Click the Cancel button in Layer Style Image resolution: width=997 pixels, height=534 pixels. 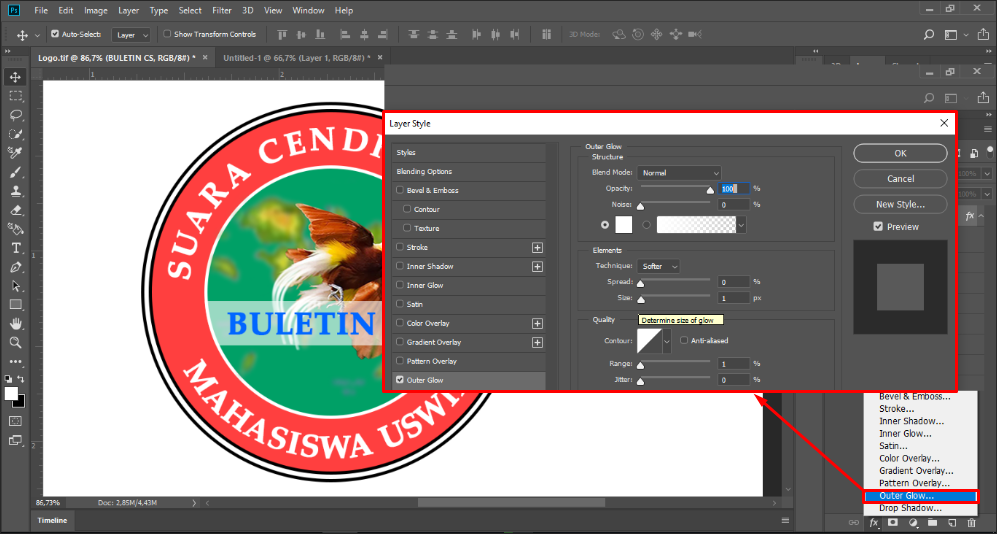(900, 179)
